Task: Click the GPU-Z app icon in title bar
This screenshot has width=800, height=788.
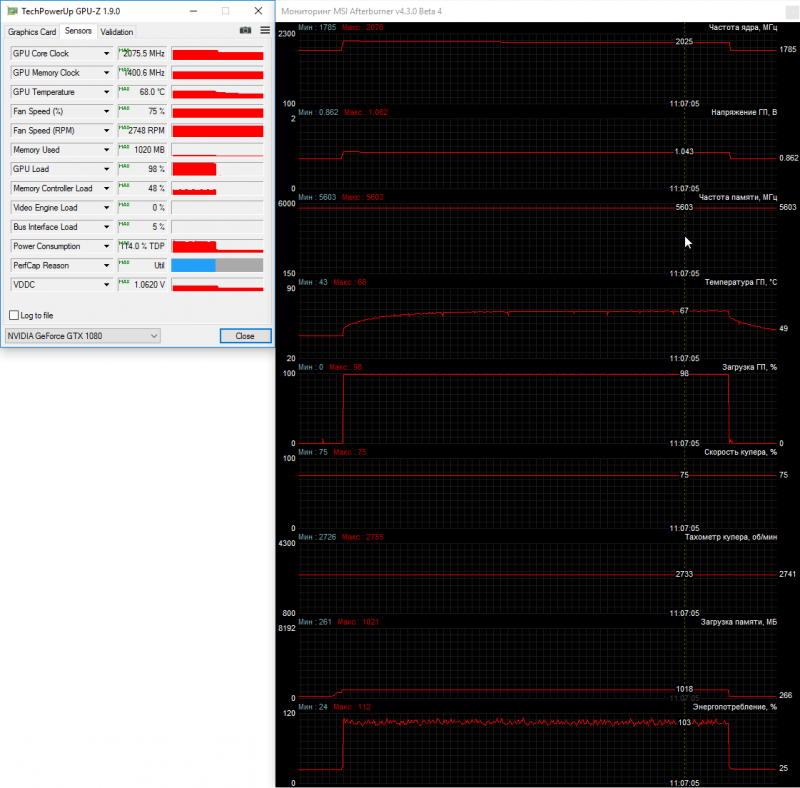Action: (x=12, y=11)
